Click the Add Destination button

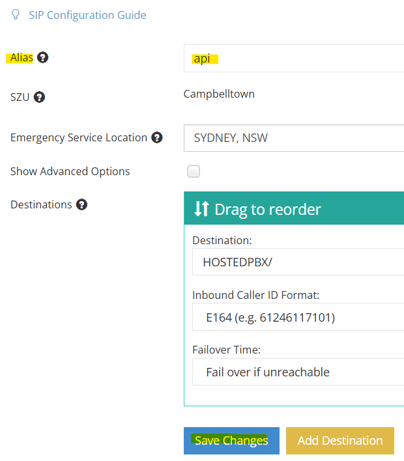tap(340, 441)
